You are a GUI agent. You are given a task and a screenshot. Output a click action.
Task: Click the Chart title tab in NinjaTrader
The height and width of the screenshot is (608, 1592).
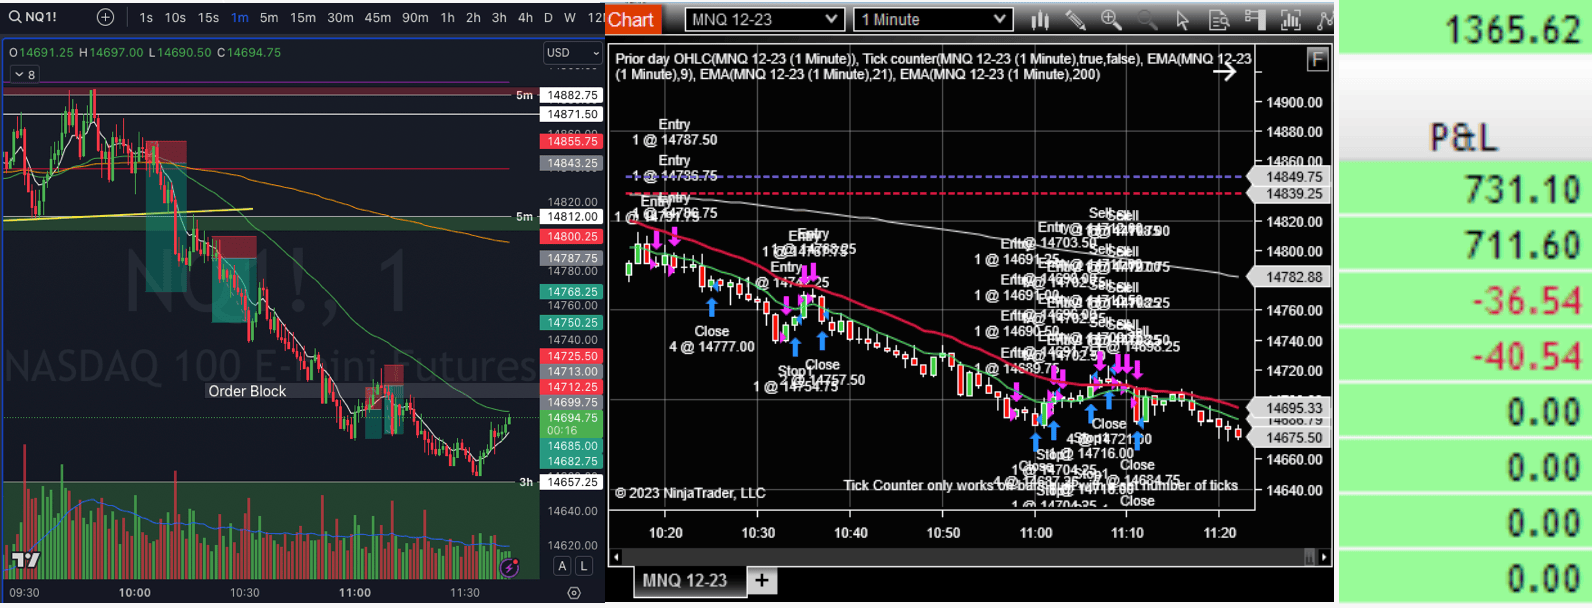pyautogui.click(x=631, y=19)
